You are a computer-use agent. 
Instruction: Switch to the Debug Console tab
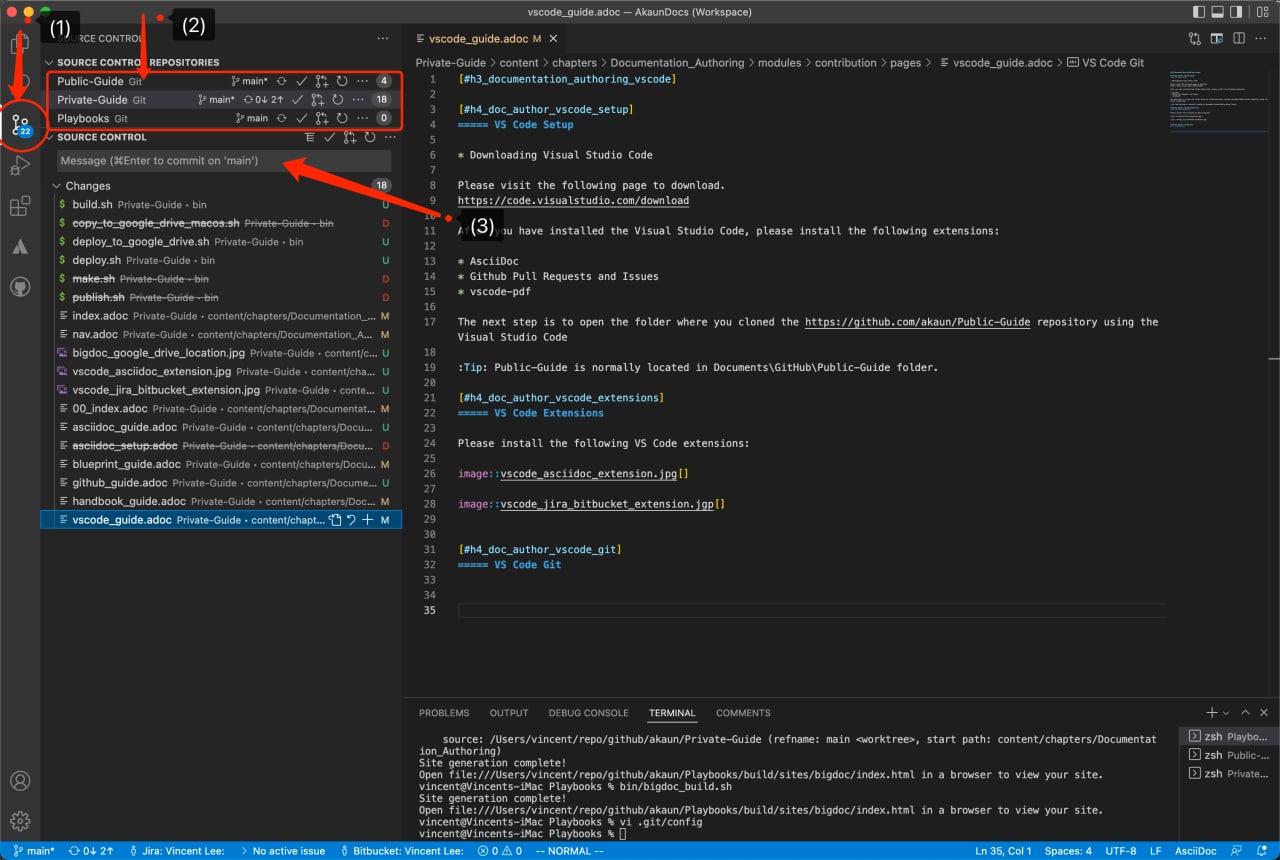(588, 713)
